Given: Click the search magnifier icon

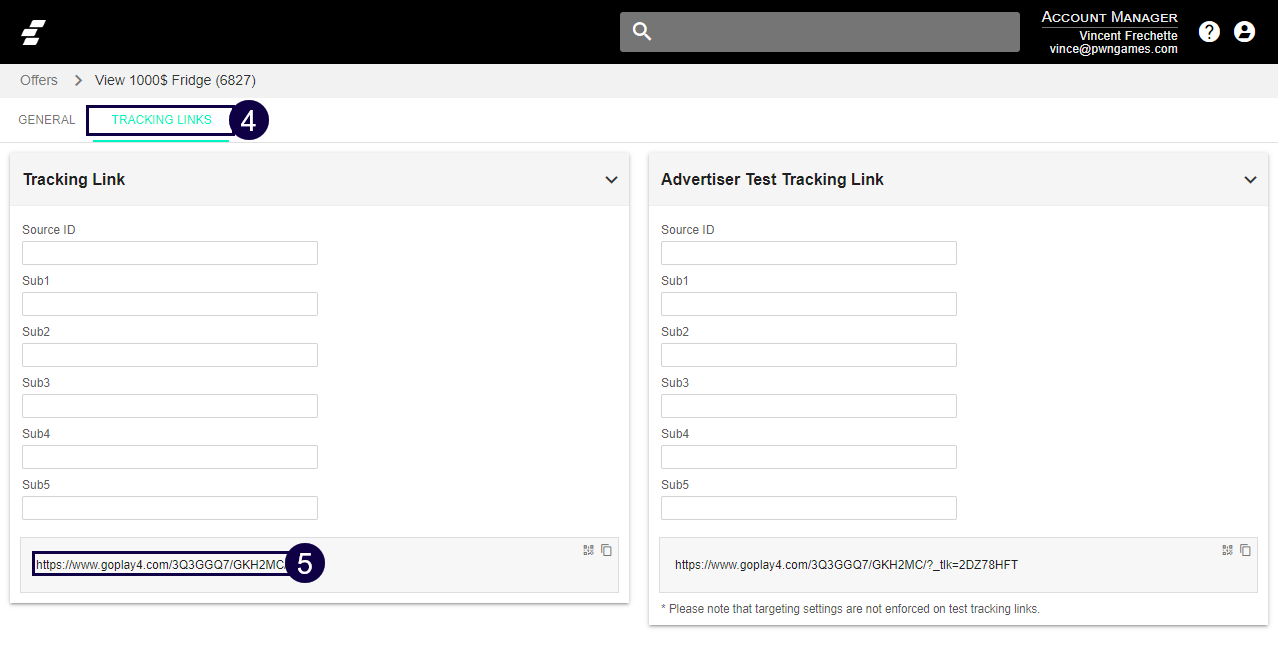Looking at the screenshot, I should point(642,32).
